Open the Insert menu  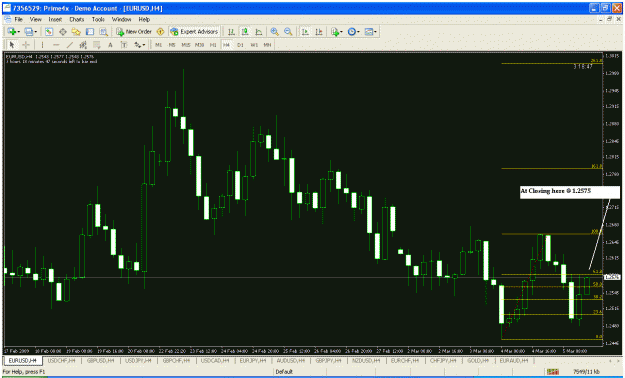click(x=55, y=19)
